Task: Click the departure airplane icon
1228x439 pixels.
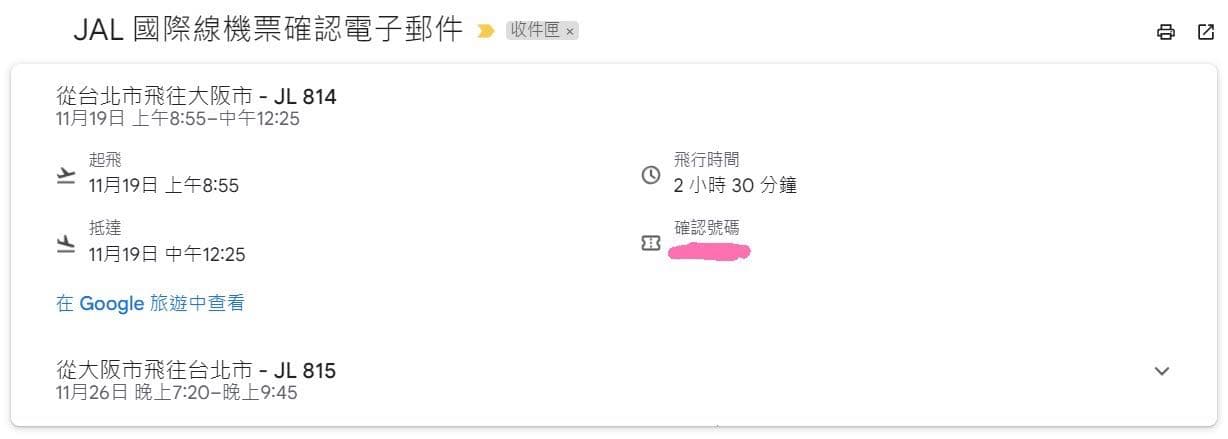Action: pyautogui.click(x=66, y=175)
